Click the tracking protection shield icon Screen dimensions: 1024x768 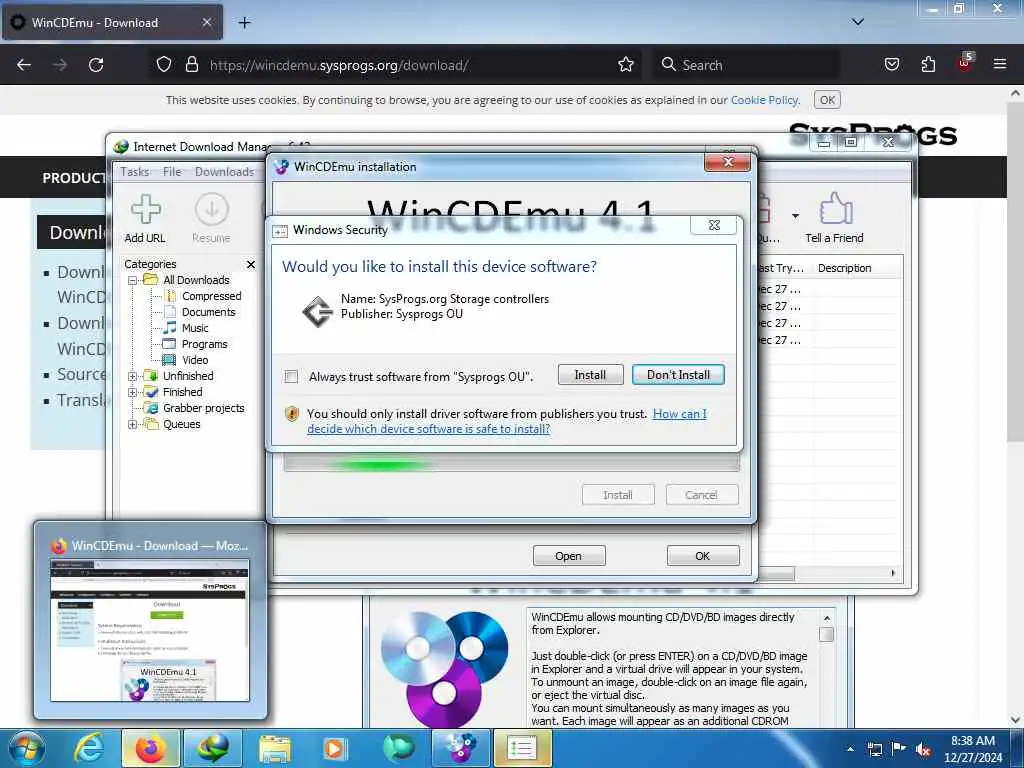[x=164, y=65]
